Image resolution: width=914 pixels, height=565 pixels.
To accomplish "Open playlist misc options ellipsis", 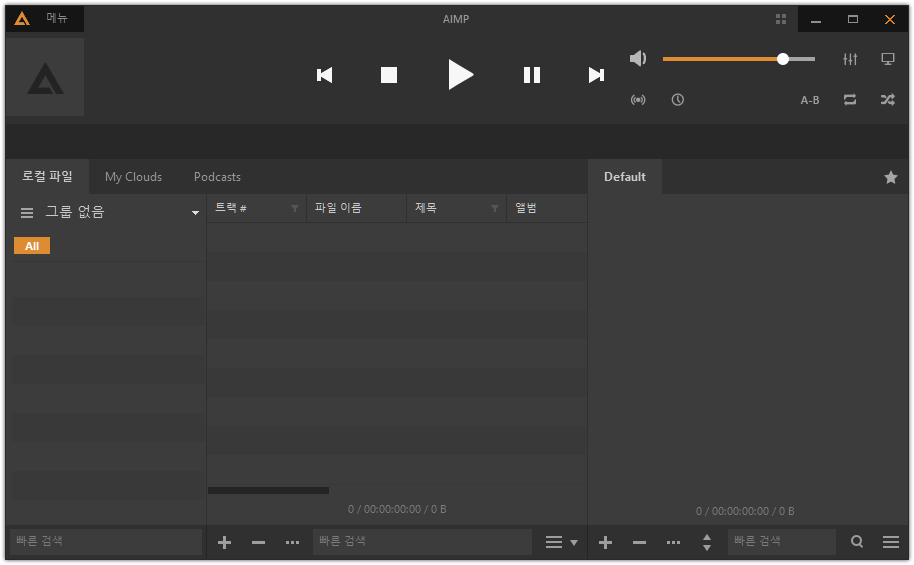I will (x=673, y=543).
